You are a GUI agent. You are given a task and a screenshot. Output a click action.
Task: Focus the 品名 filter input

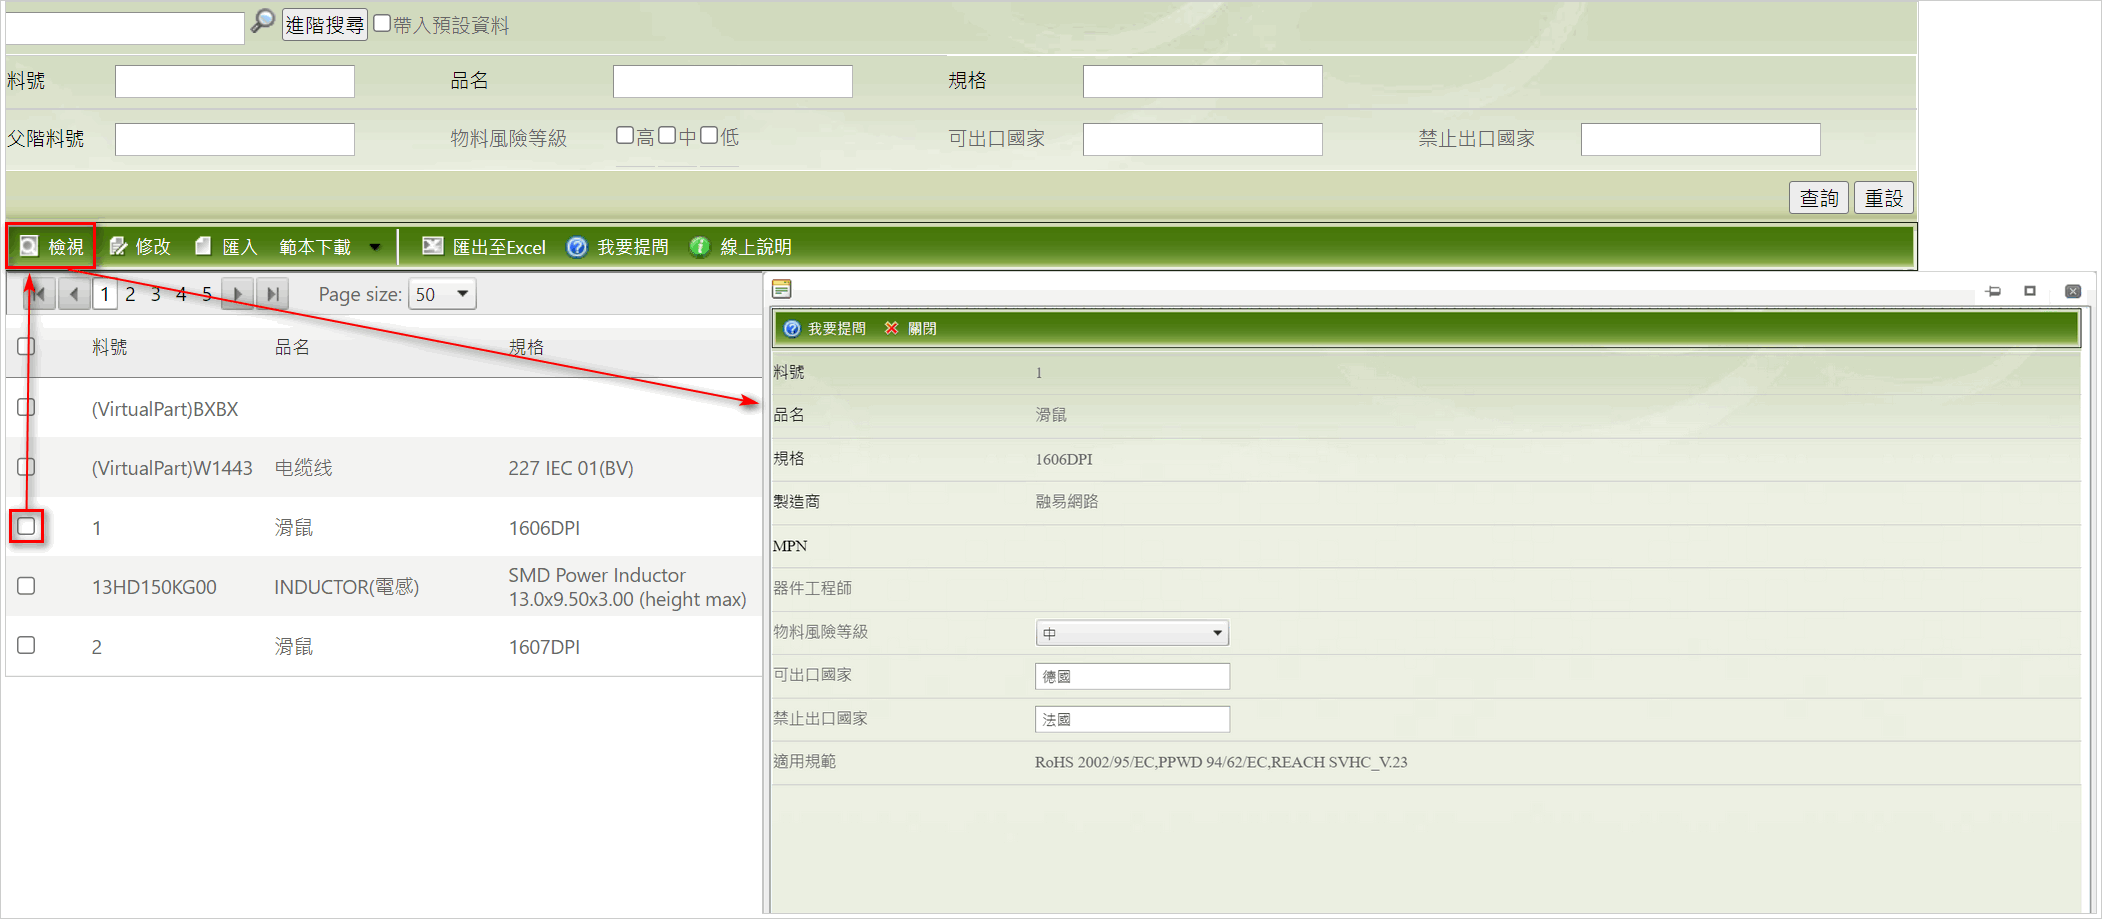[732, 81]
